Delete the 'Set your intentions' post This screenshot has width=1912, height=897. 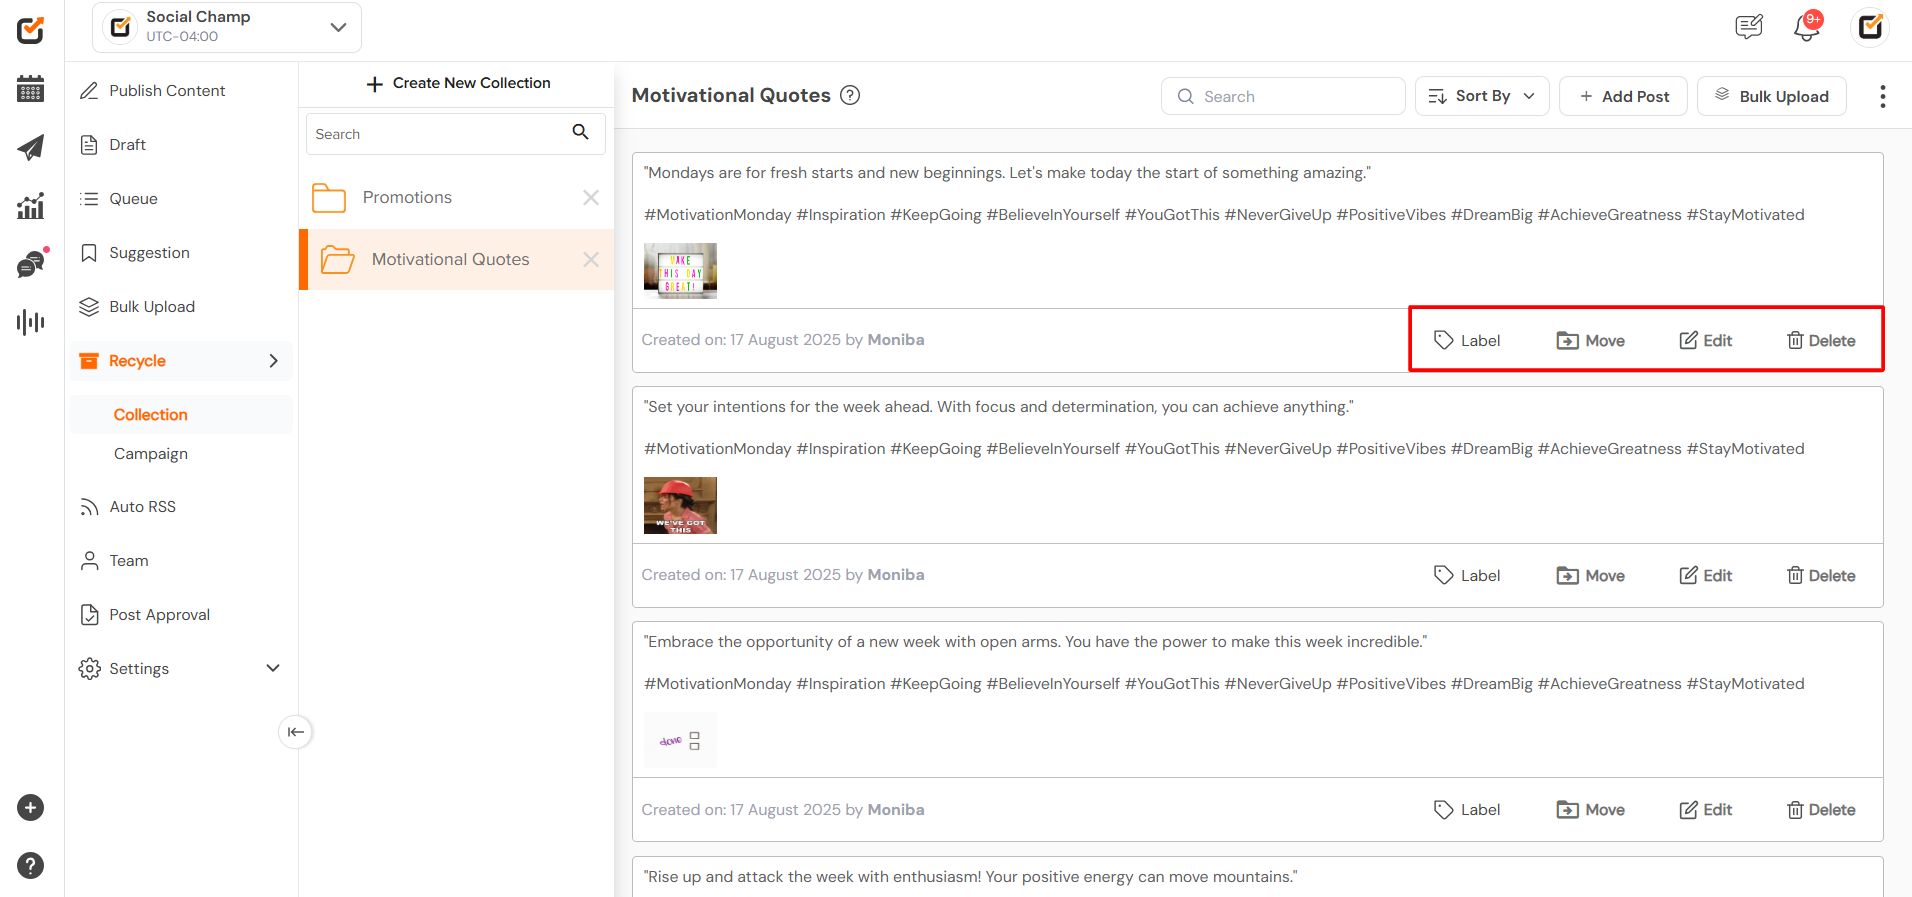click(x=1821, y=575)
